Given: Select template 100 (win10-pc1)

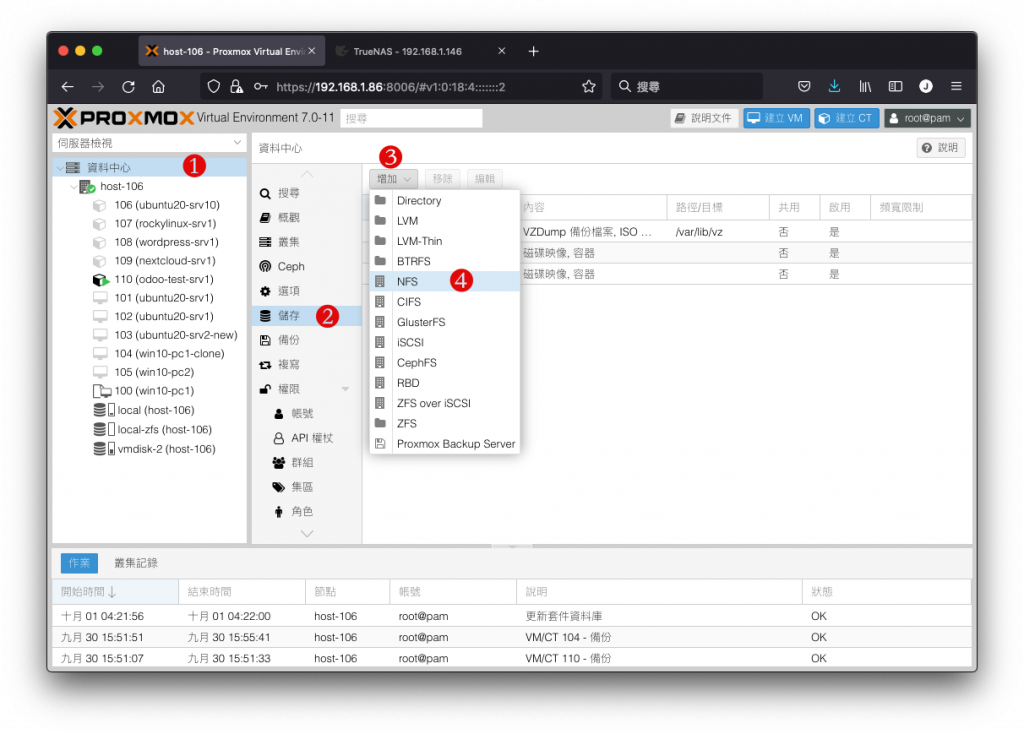Looking at the screenshot, I should coord(143,391).
